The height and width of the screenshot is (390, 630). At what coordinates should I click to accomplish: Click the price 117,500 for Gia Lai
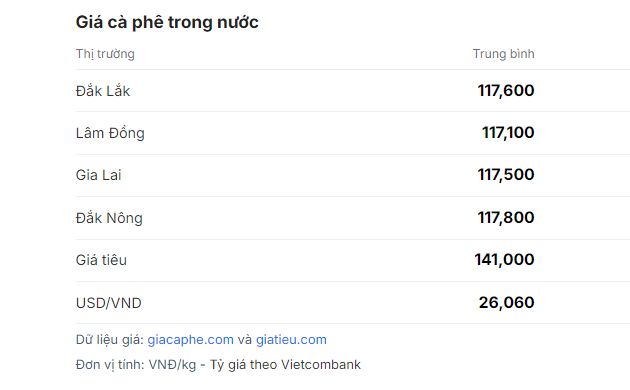coord(506,175)
